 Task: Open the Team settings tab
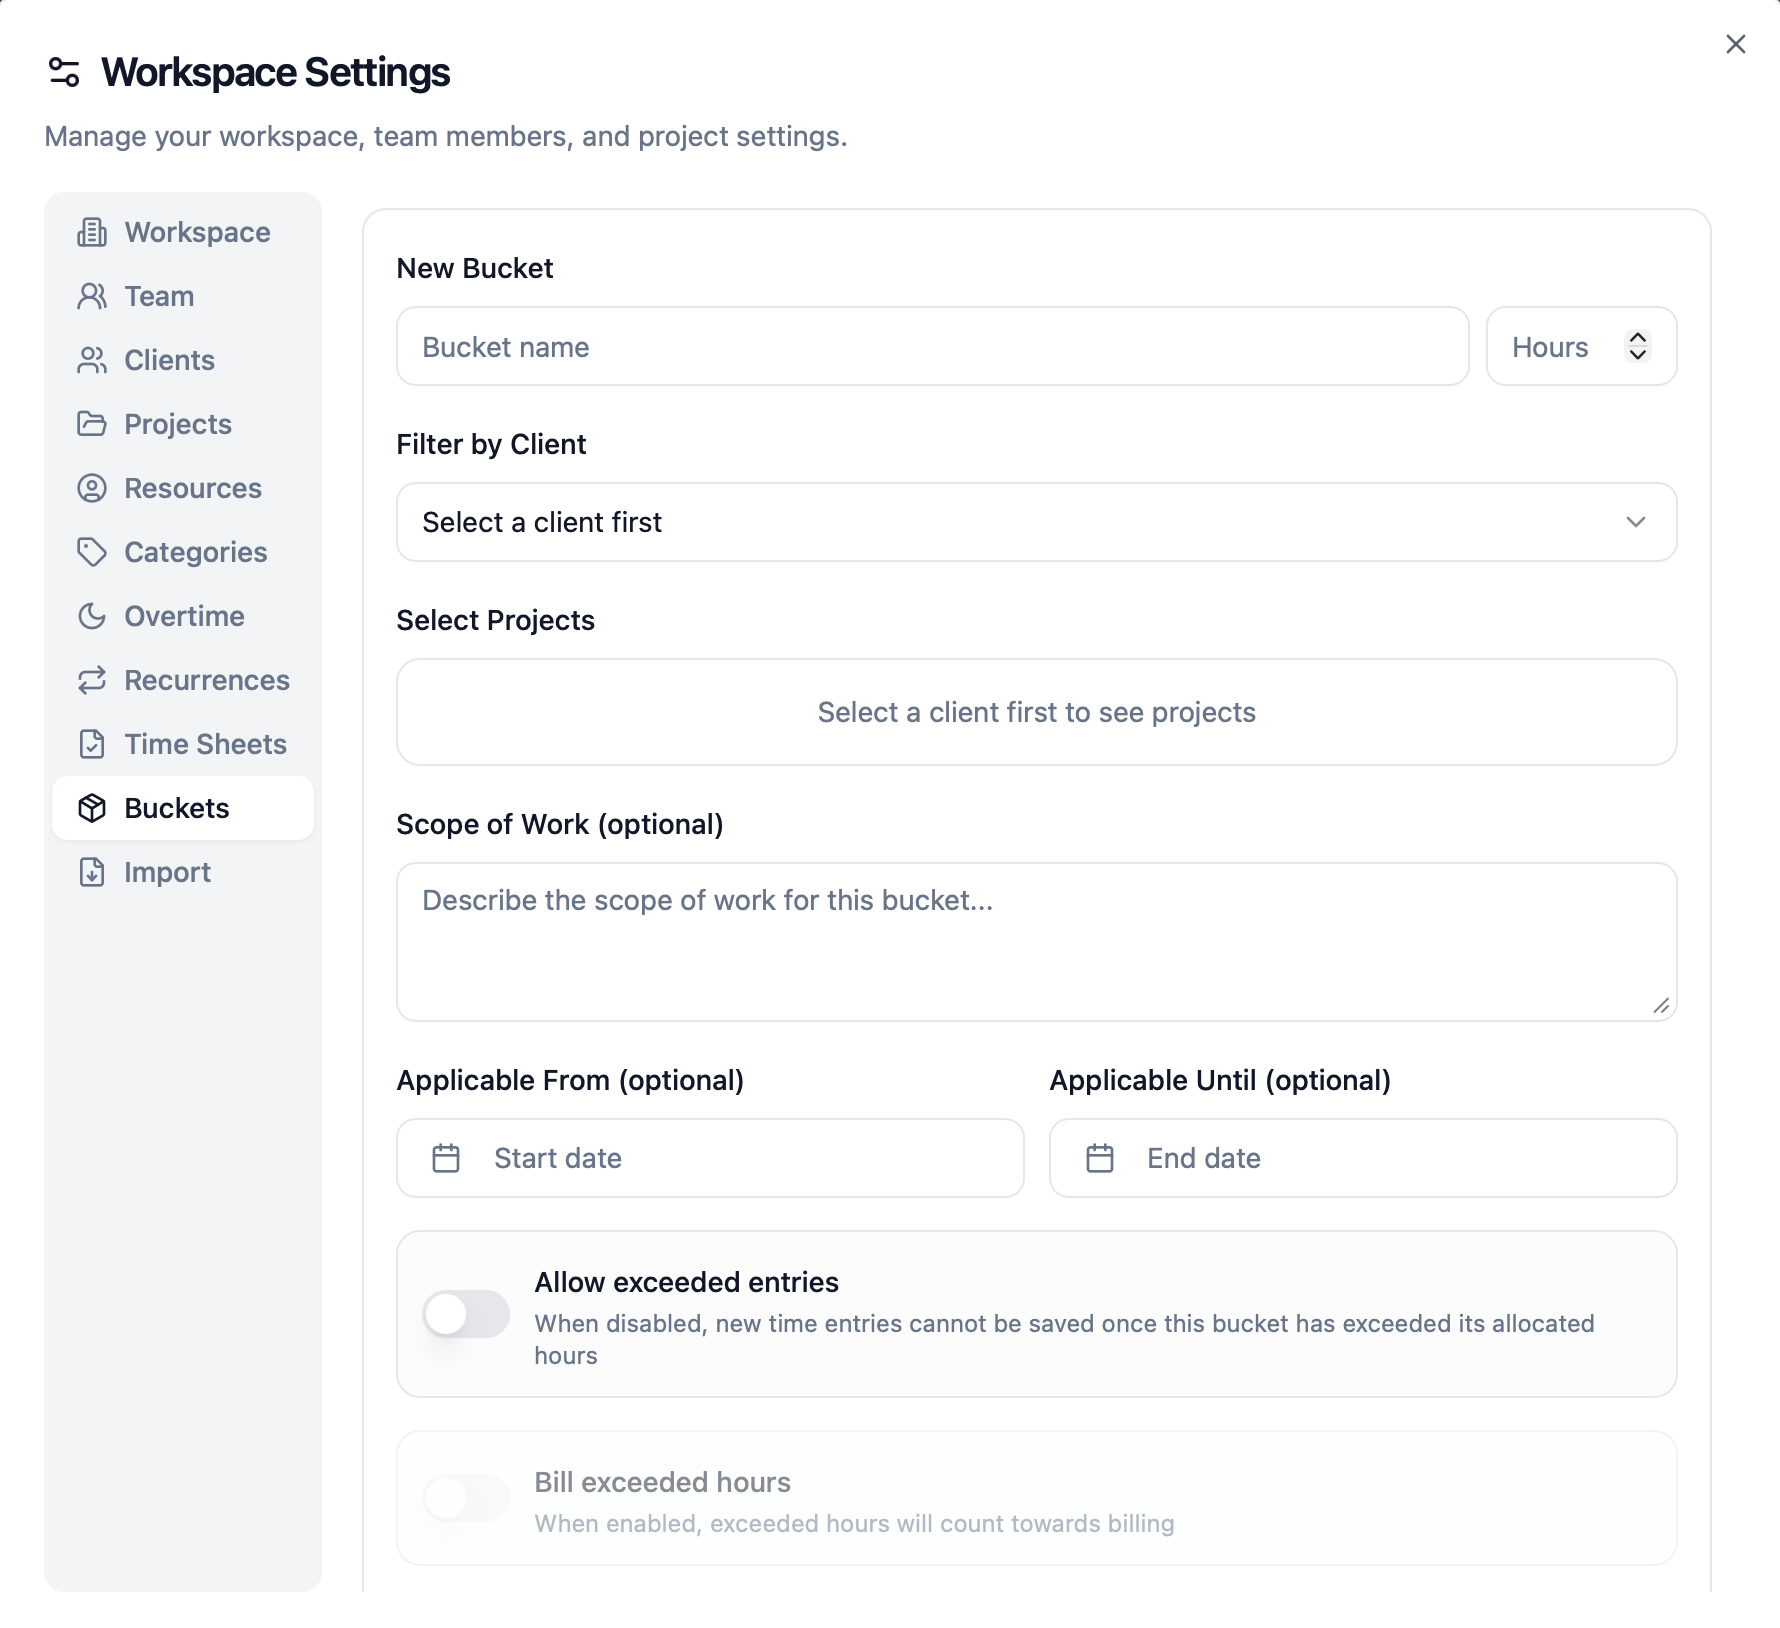pos(183,296)
